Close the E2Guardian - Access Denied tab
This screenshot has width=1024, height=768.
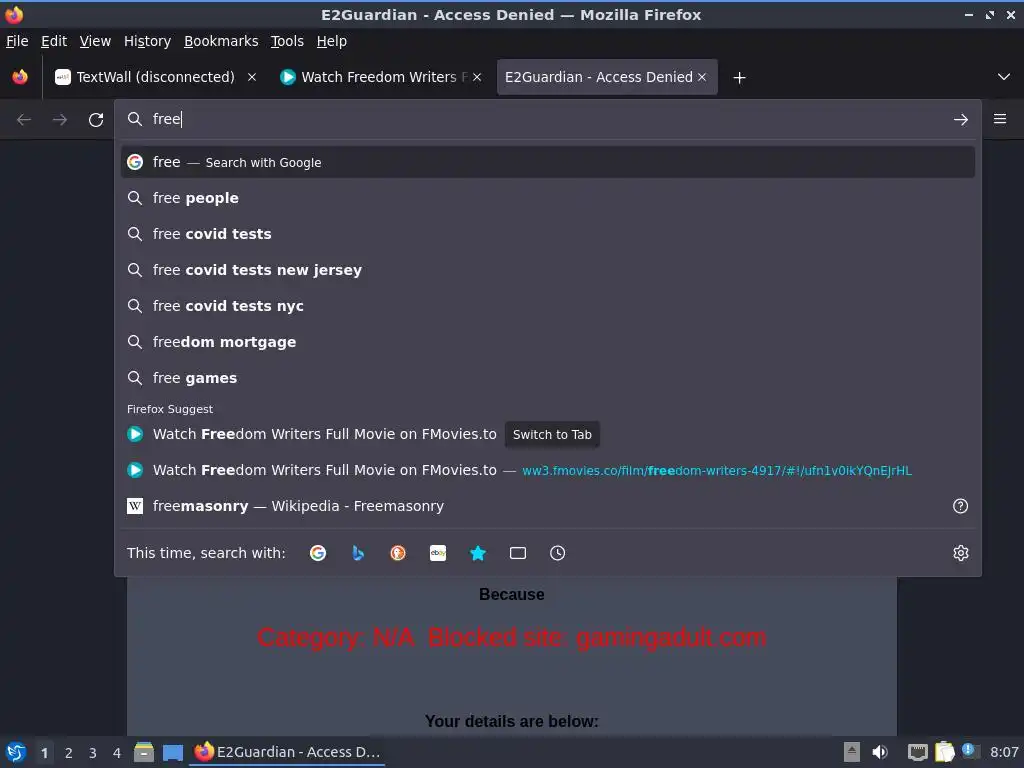pos(702,77)
